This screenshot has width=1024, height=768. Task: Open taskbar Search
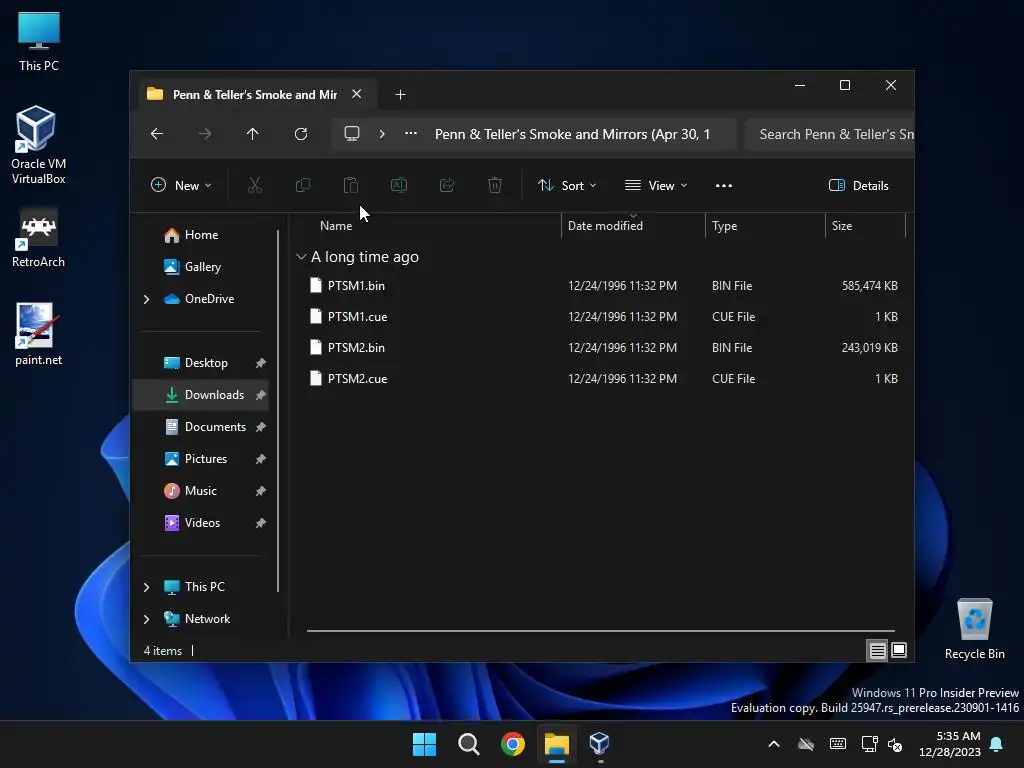[469, 744]
